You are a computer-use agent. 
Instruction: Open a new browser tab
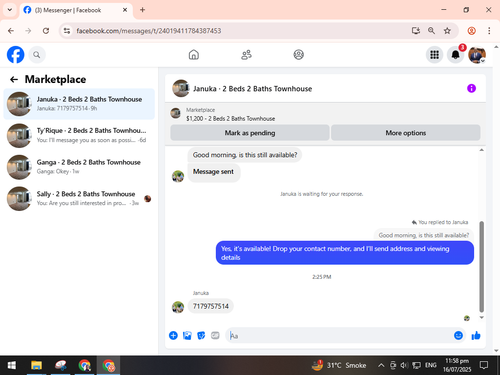(x=143, y=10)
